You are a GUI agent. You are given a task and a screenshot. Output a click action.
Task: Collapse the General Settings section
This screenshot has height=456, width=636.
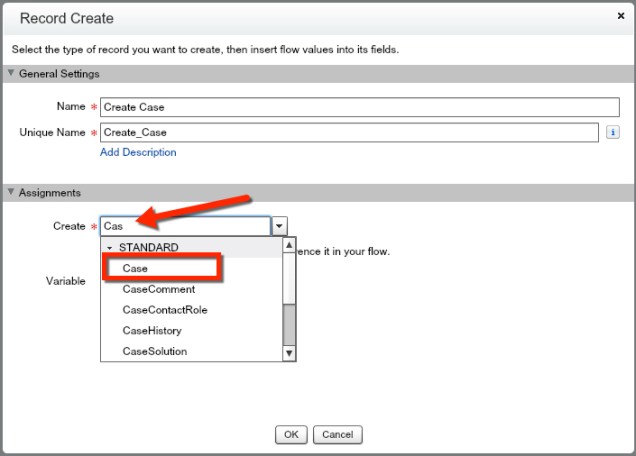(x=11, y=74)
